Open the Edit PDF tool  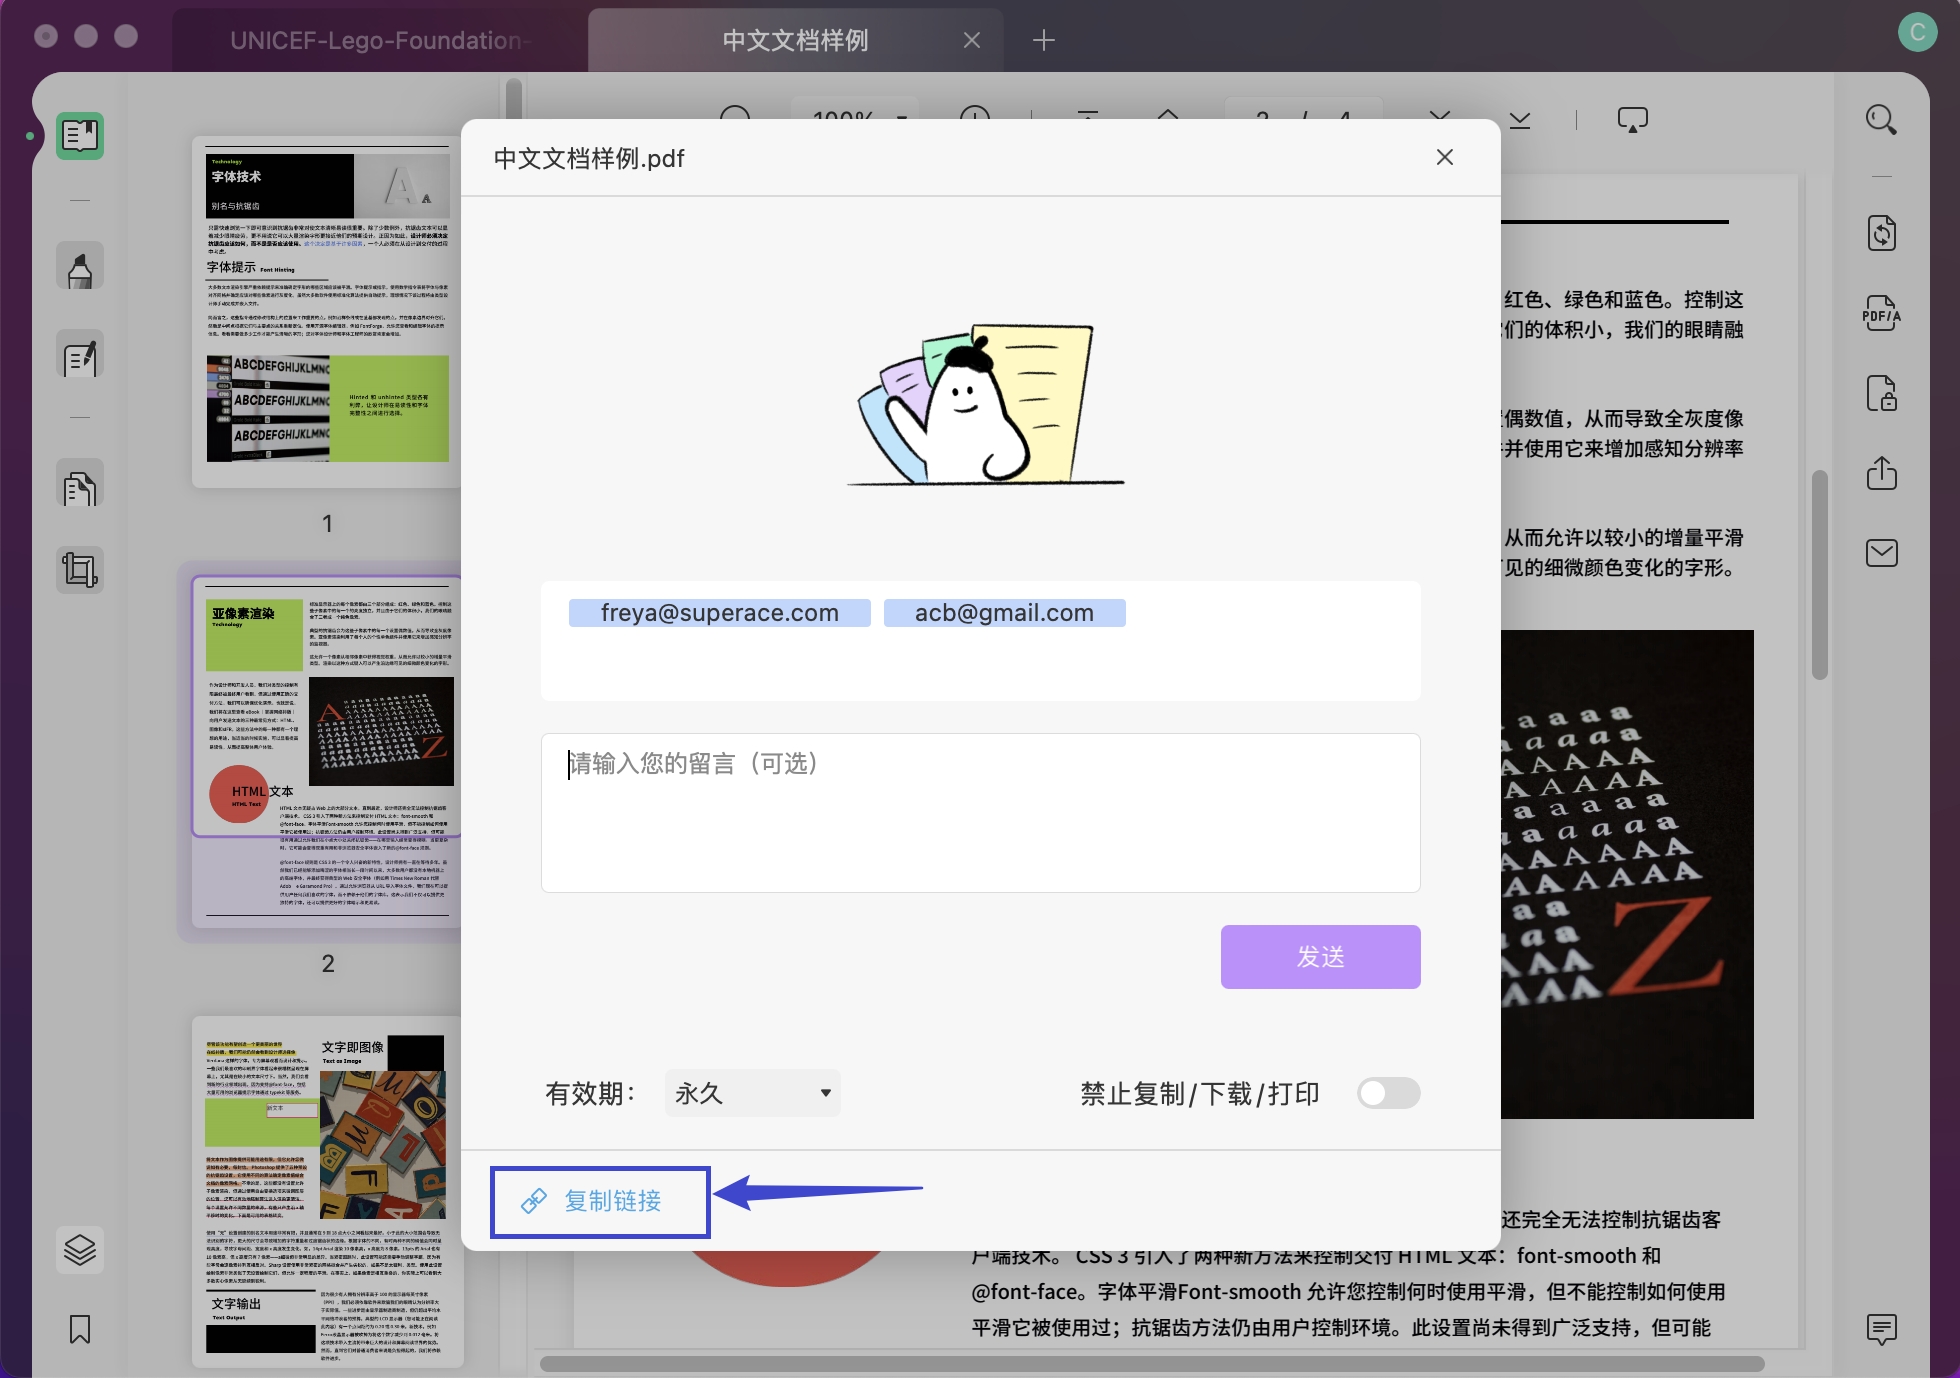coord(80,355)
